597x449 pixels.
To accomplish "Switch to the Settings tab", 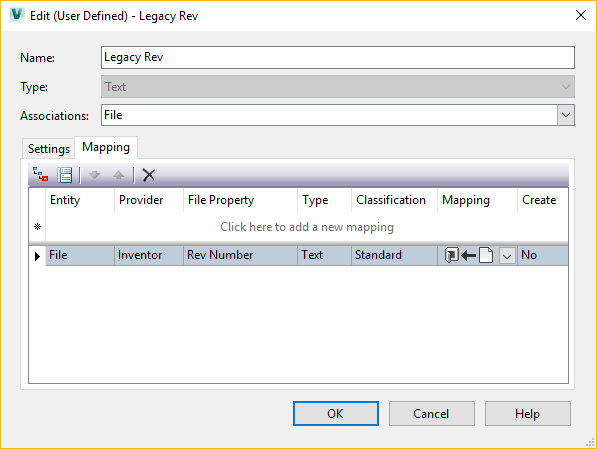I will (x=49, y=149).
